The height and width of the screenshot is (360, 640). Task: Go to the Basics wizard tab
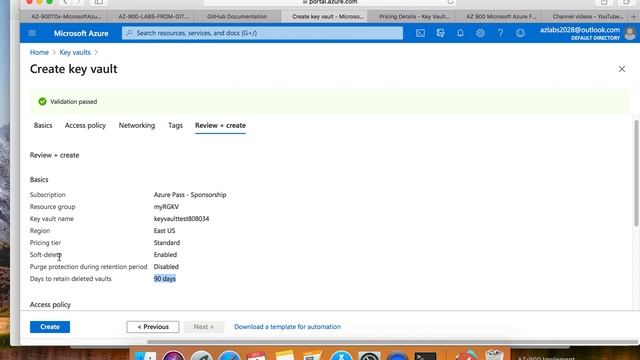[43, 125]
